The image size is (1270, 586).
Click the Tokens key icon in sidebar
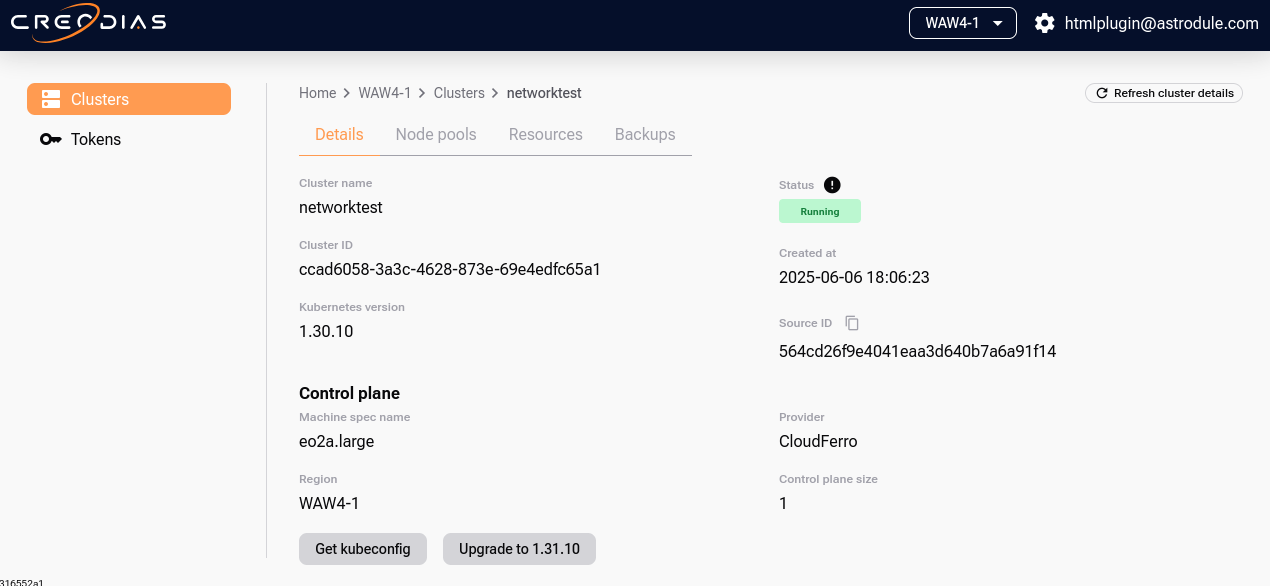point(50,139)
